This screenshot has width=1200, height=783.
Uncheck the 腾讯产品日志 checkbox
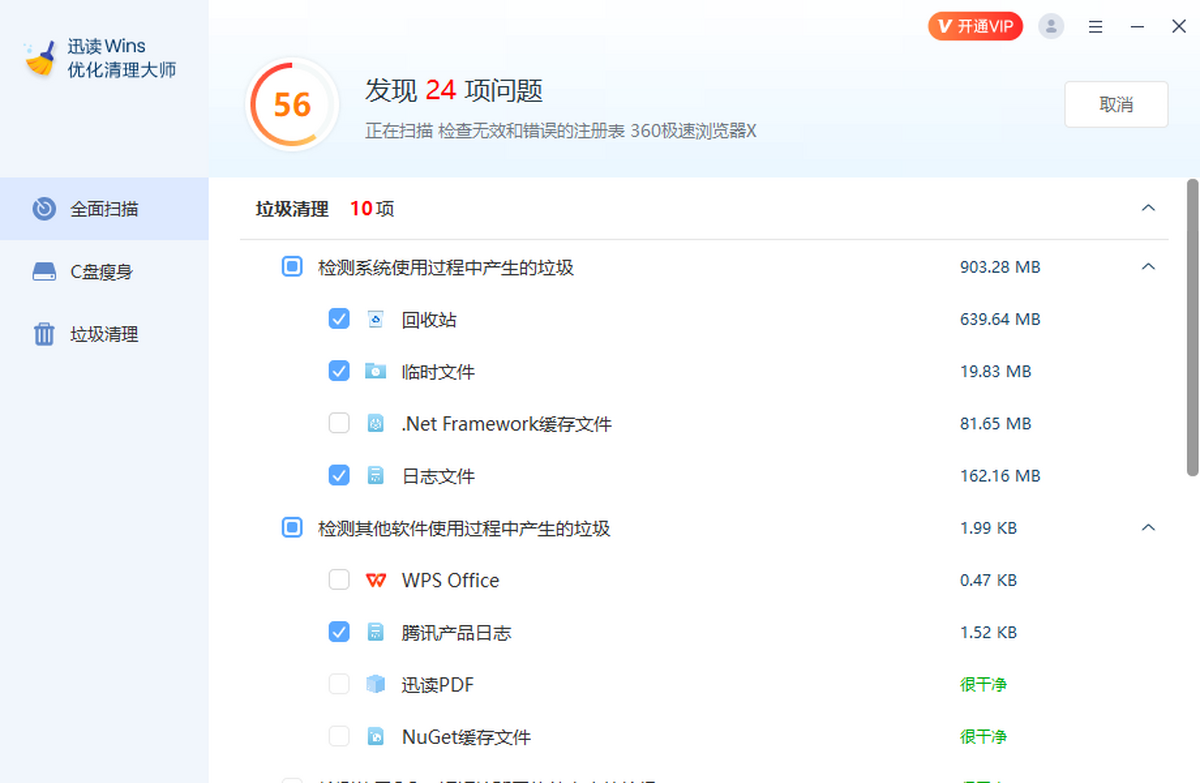coord(339,632)
